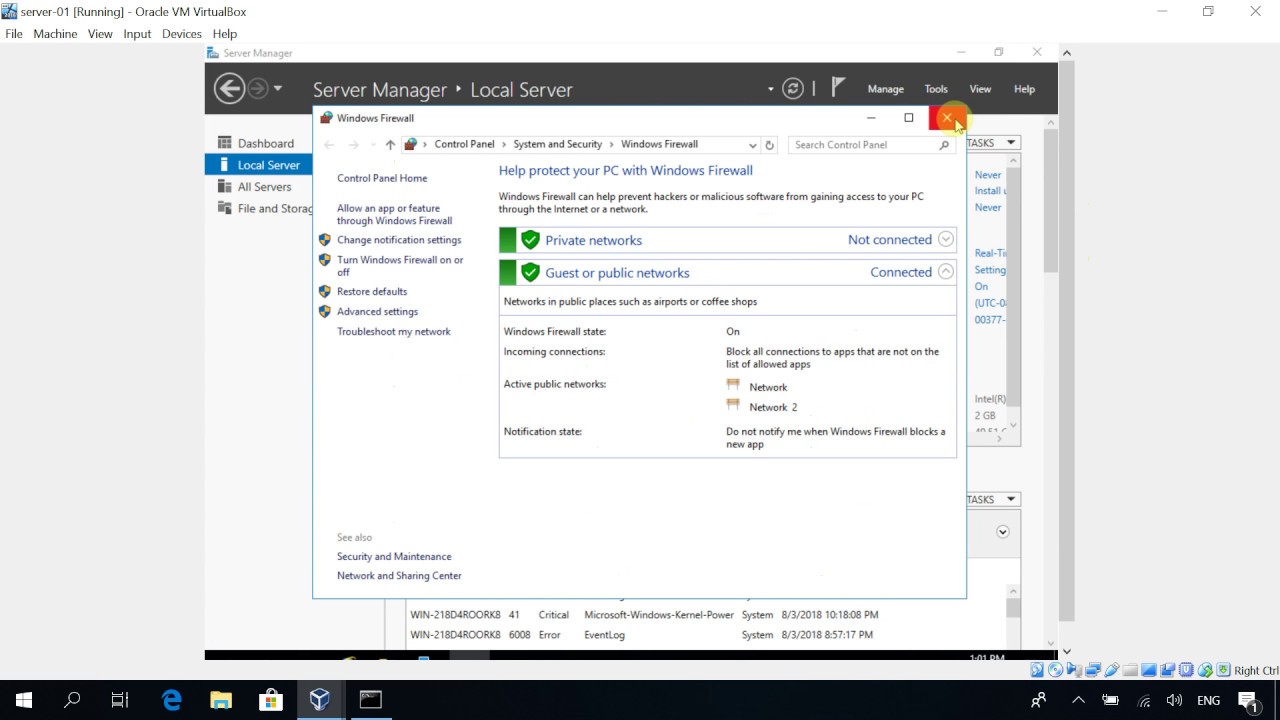The width and height of the screenshot is (1280, 720).
Task: Open the VirtualBox Machine menu
Action: (55, 33)
